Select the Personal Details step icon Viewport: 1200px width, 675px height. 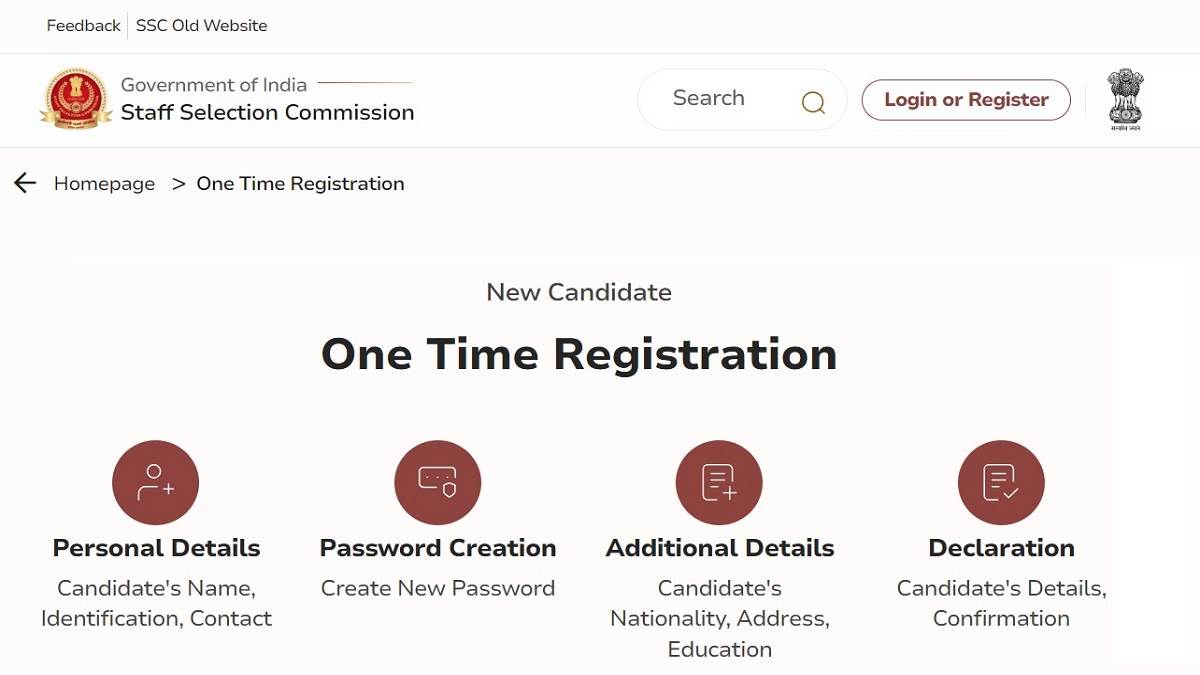click(155, 483)
